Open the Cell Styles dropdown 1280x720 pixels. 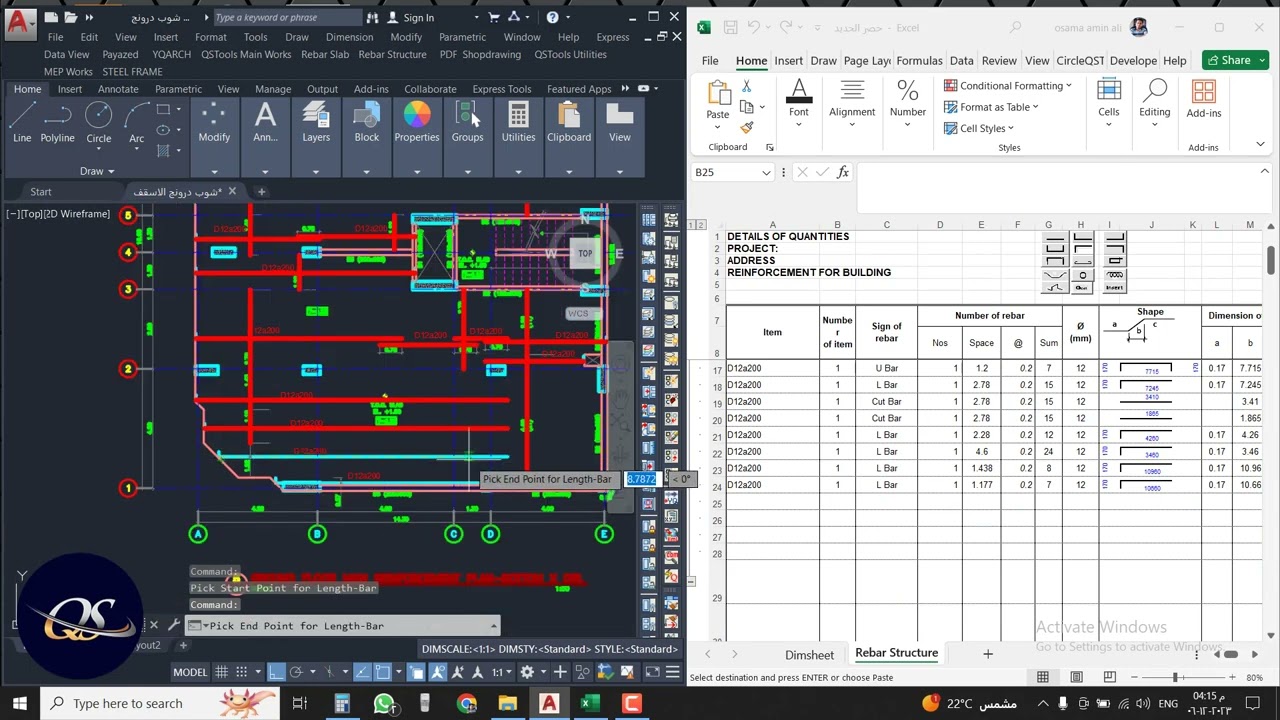(980, 128)
